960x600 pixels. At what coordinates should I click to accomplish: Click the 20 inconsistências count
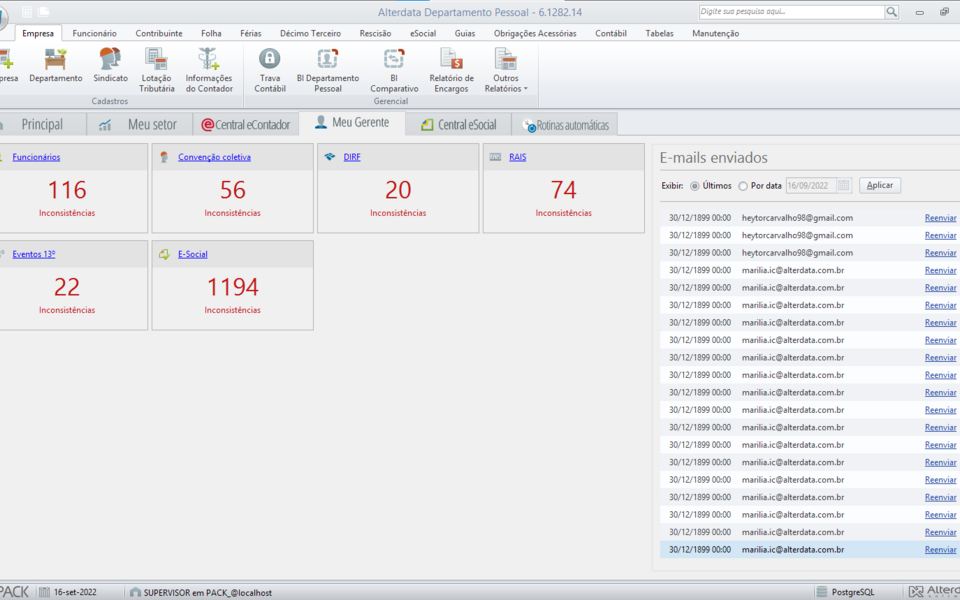click(x=398, y=190)
